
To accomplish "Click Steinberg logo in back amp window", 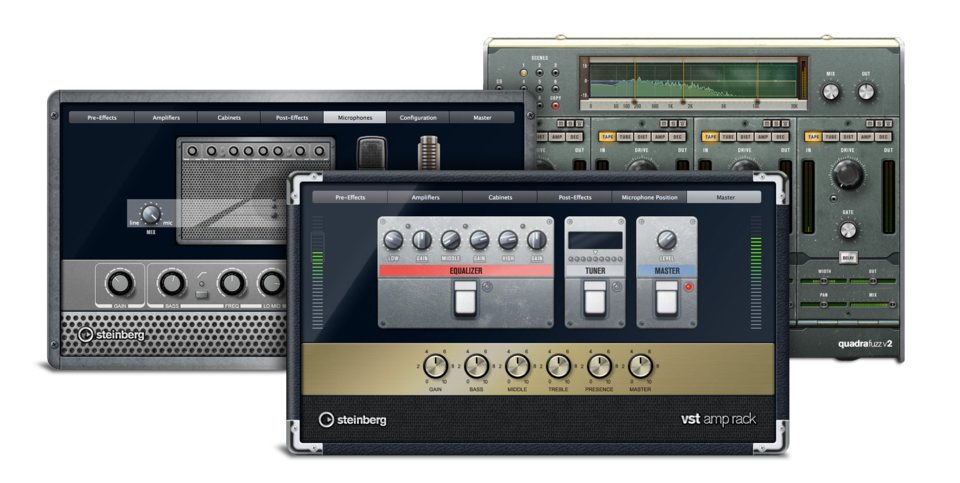I will click(x=111, y=335).
